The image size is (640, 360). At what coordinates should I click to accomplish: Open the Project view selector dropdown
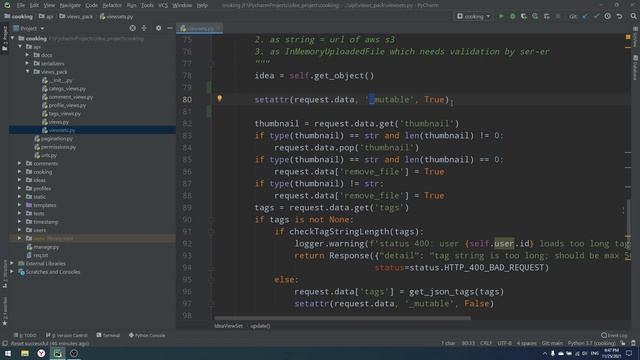pos(29,29)
